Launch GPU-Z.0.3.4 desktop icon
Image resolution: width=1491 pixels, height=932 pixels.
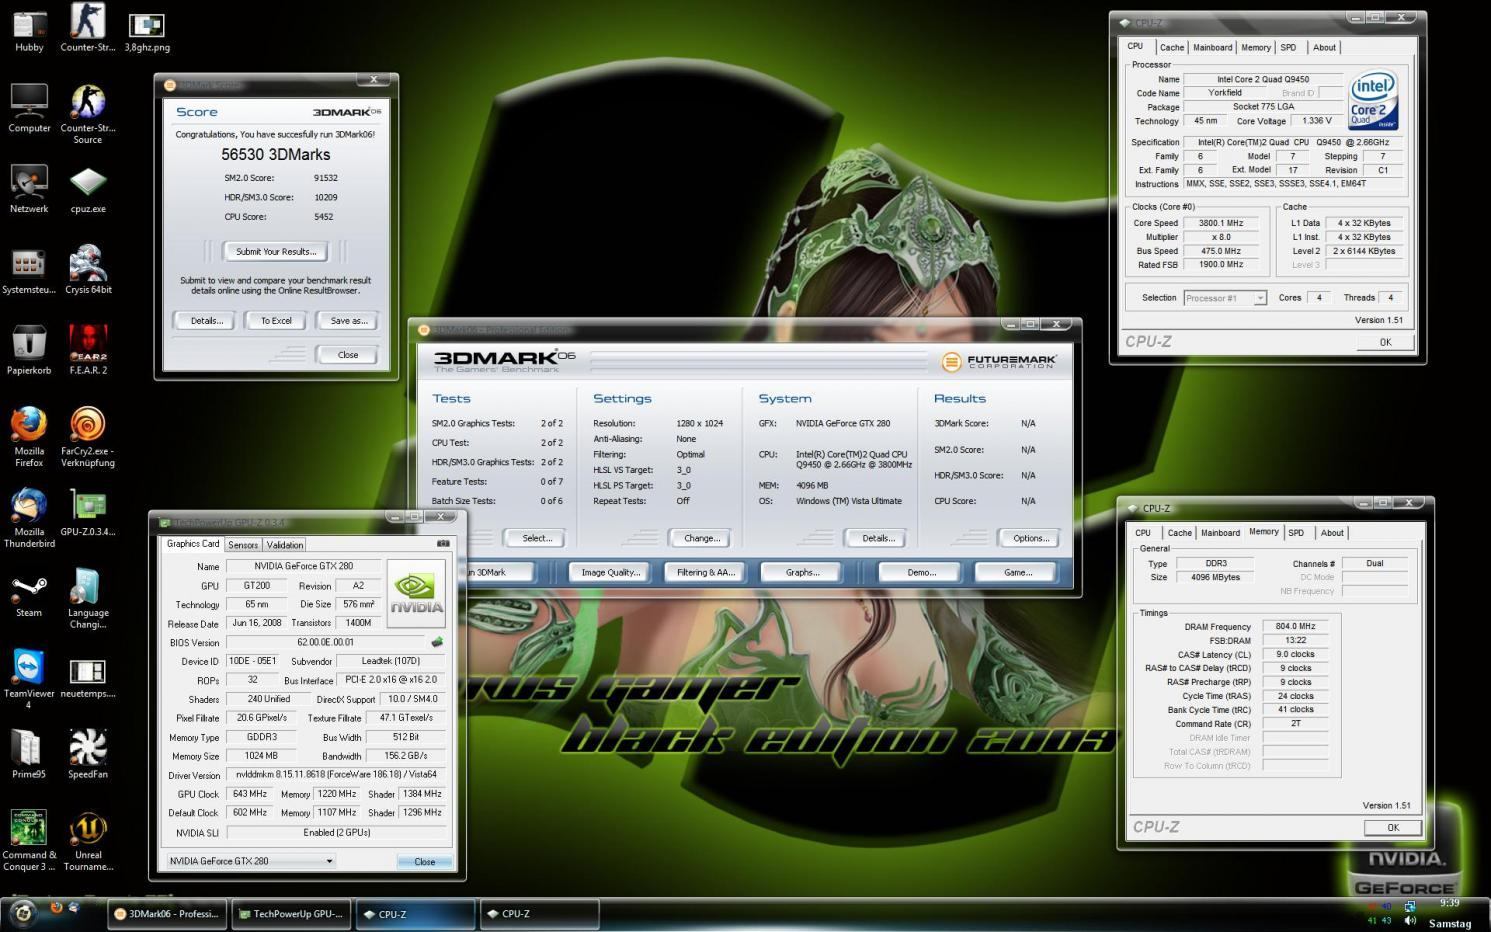[88, 513]
